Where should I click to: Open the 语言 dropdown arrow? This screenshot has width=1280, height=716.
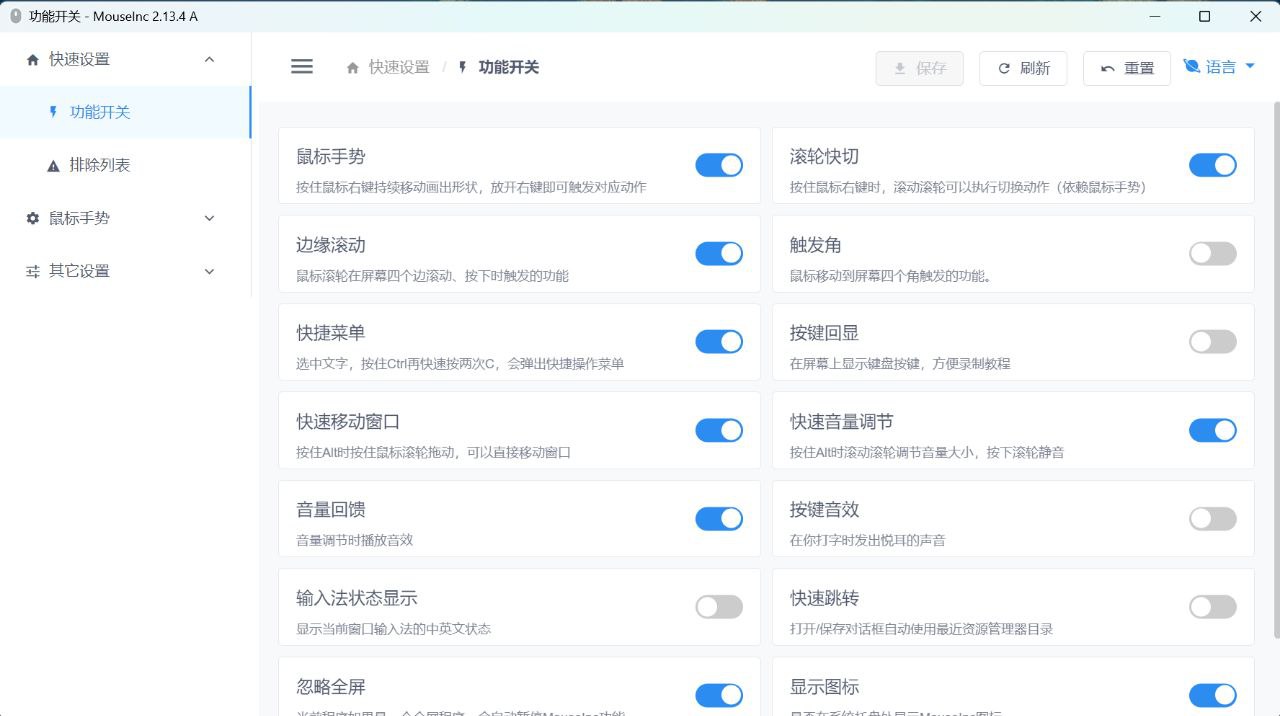[x=1250, y=67]
